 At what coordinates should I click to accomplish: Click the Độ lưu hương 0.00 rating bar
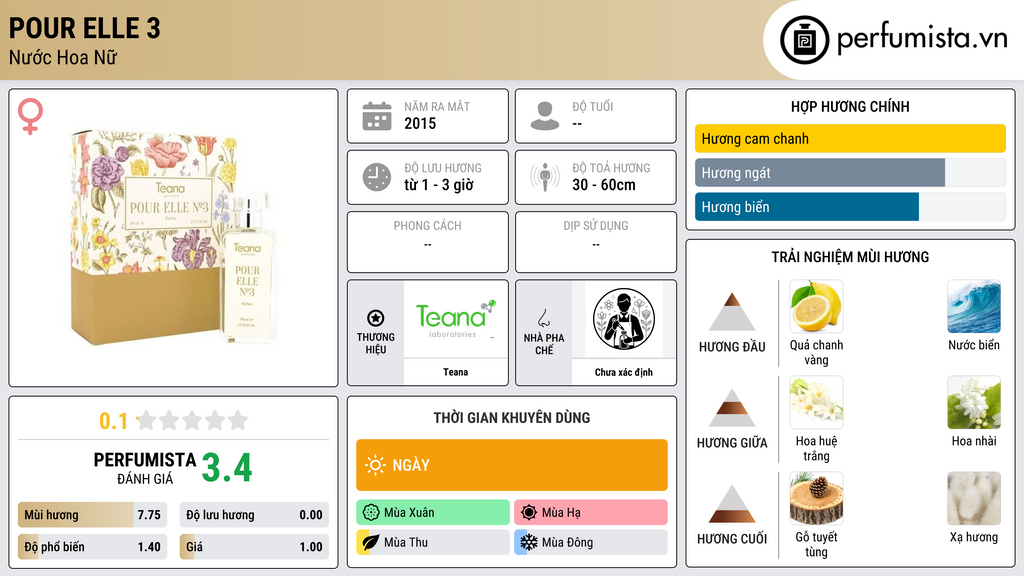pos(254,515)
